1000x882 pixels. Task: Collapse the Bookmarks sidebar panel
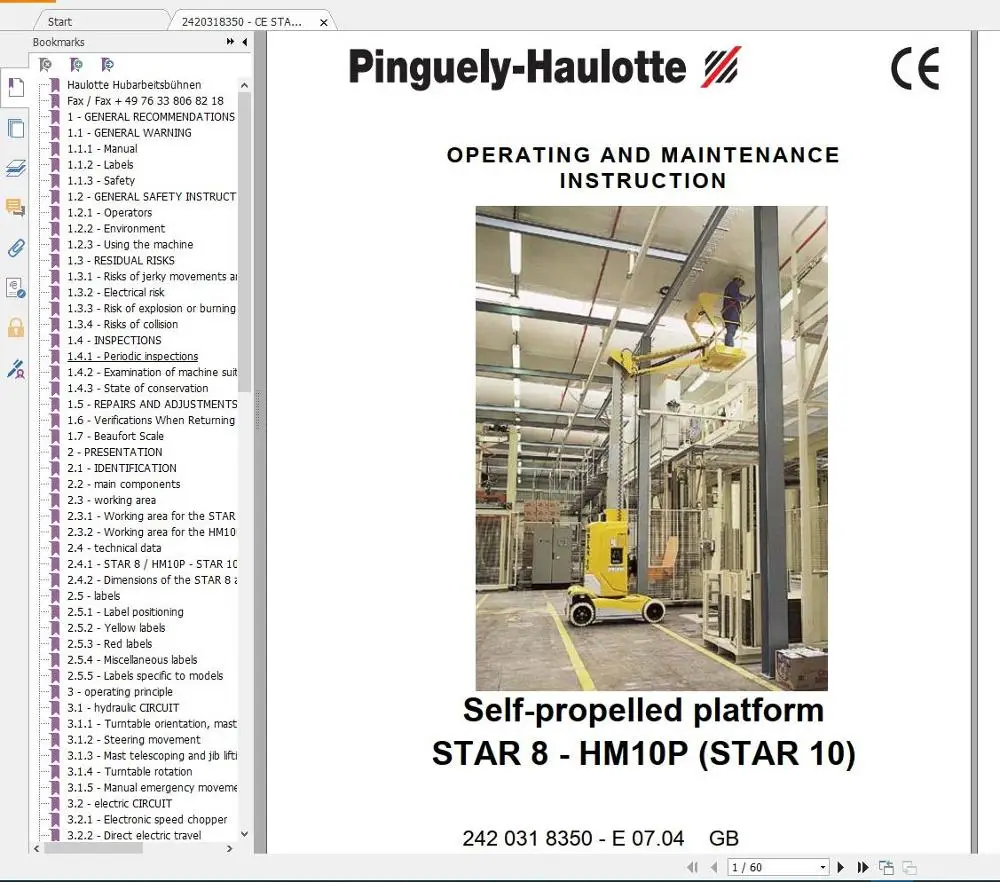[245, 42]
